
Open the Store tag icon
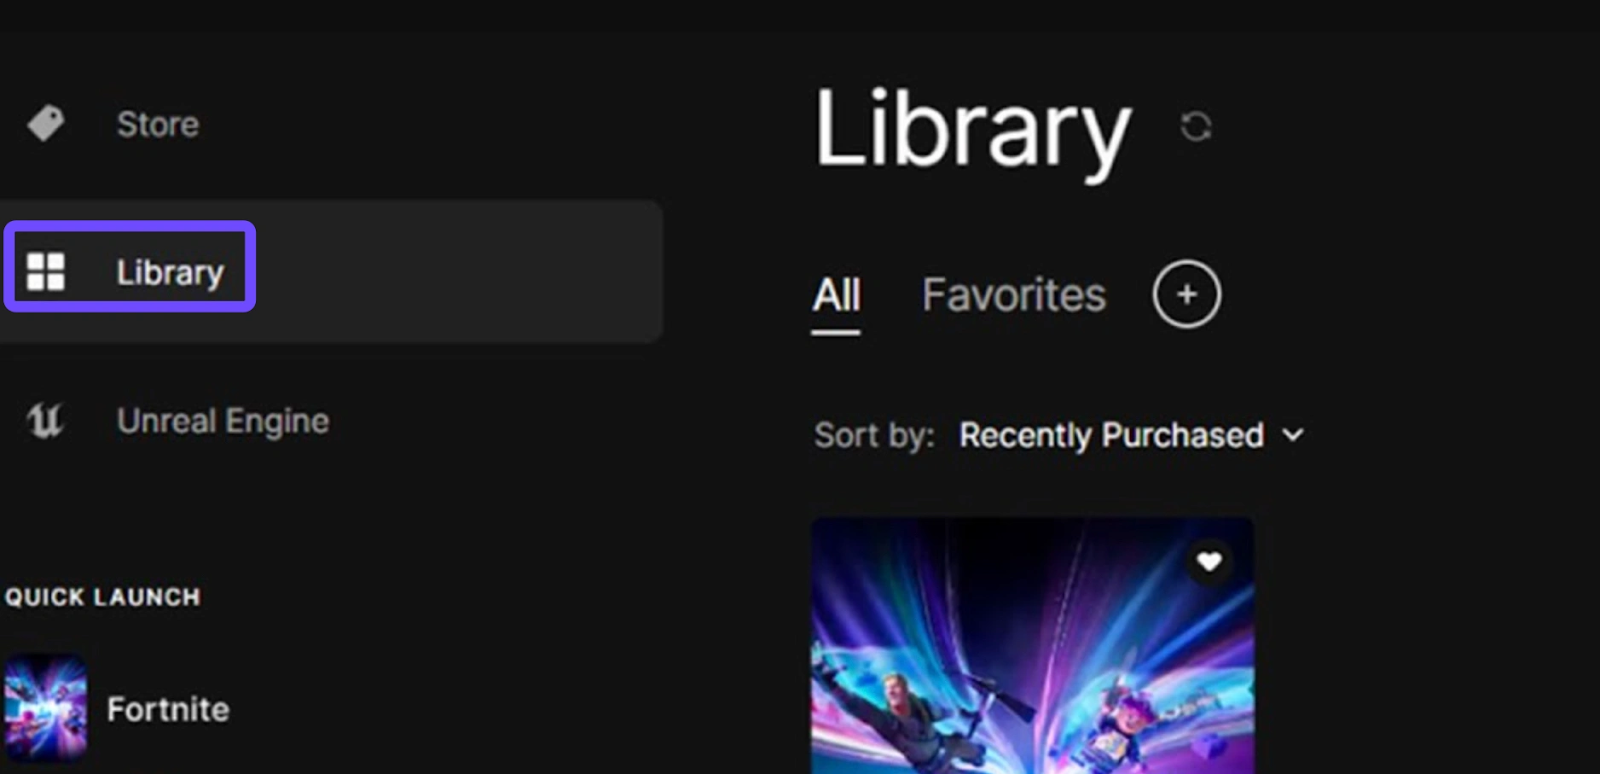pyautogui.click(x=45, y=124)
